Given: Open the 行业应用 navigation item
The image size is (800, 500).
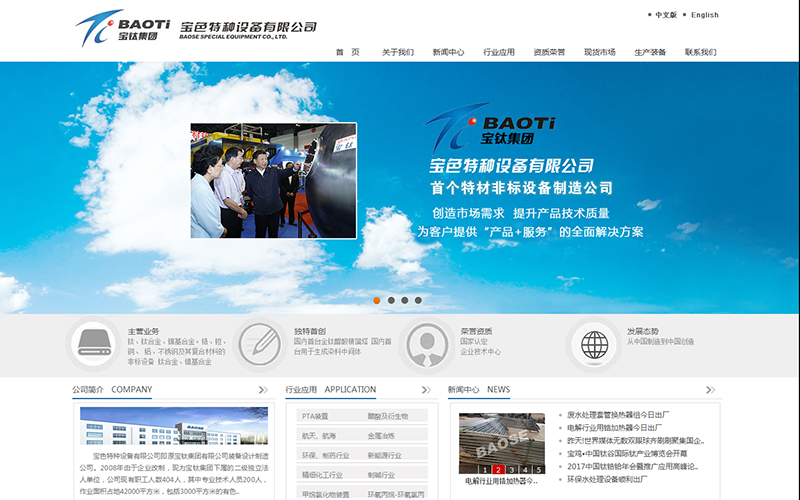Looking at the screenshot, I should coord(499,52).
